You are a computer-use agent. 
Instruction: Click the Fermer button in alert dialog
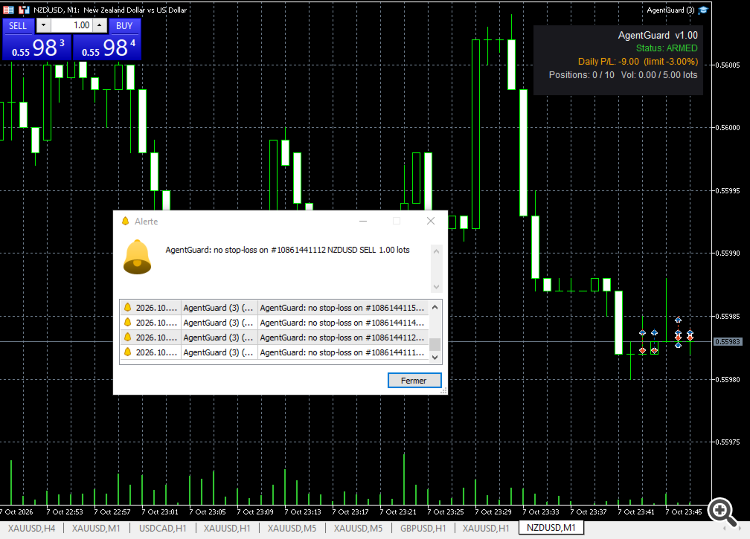click(x=414, y=381)
